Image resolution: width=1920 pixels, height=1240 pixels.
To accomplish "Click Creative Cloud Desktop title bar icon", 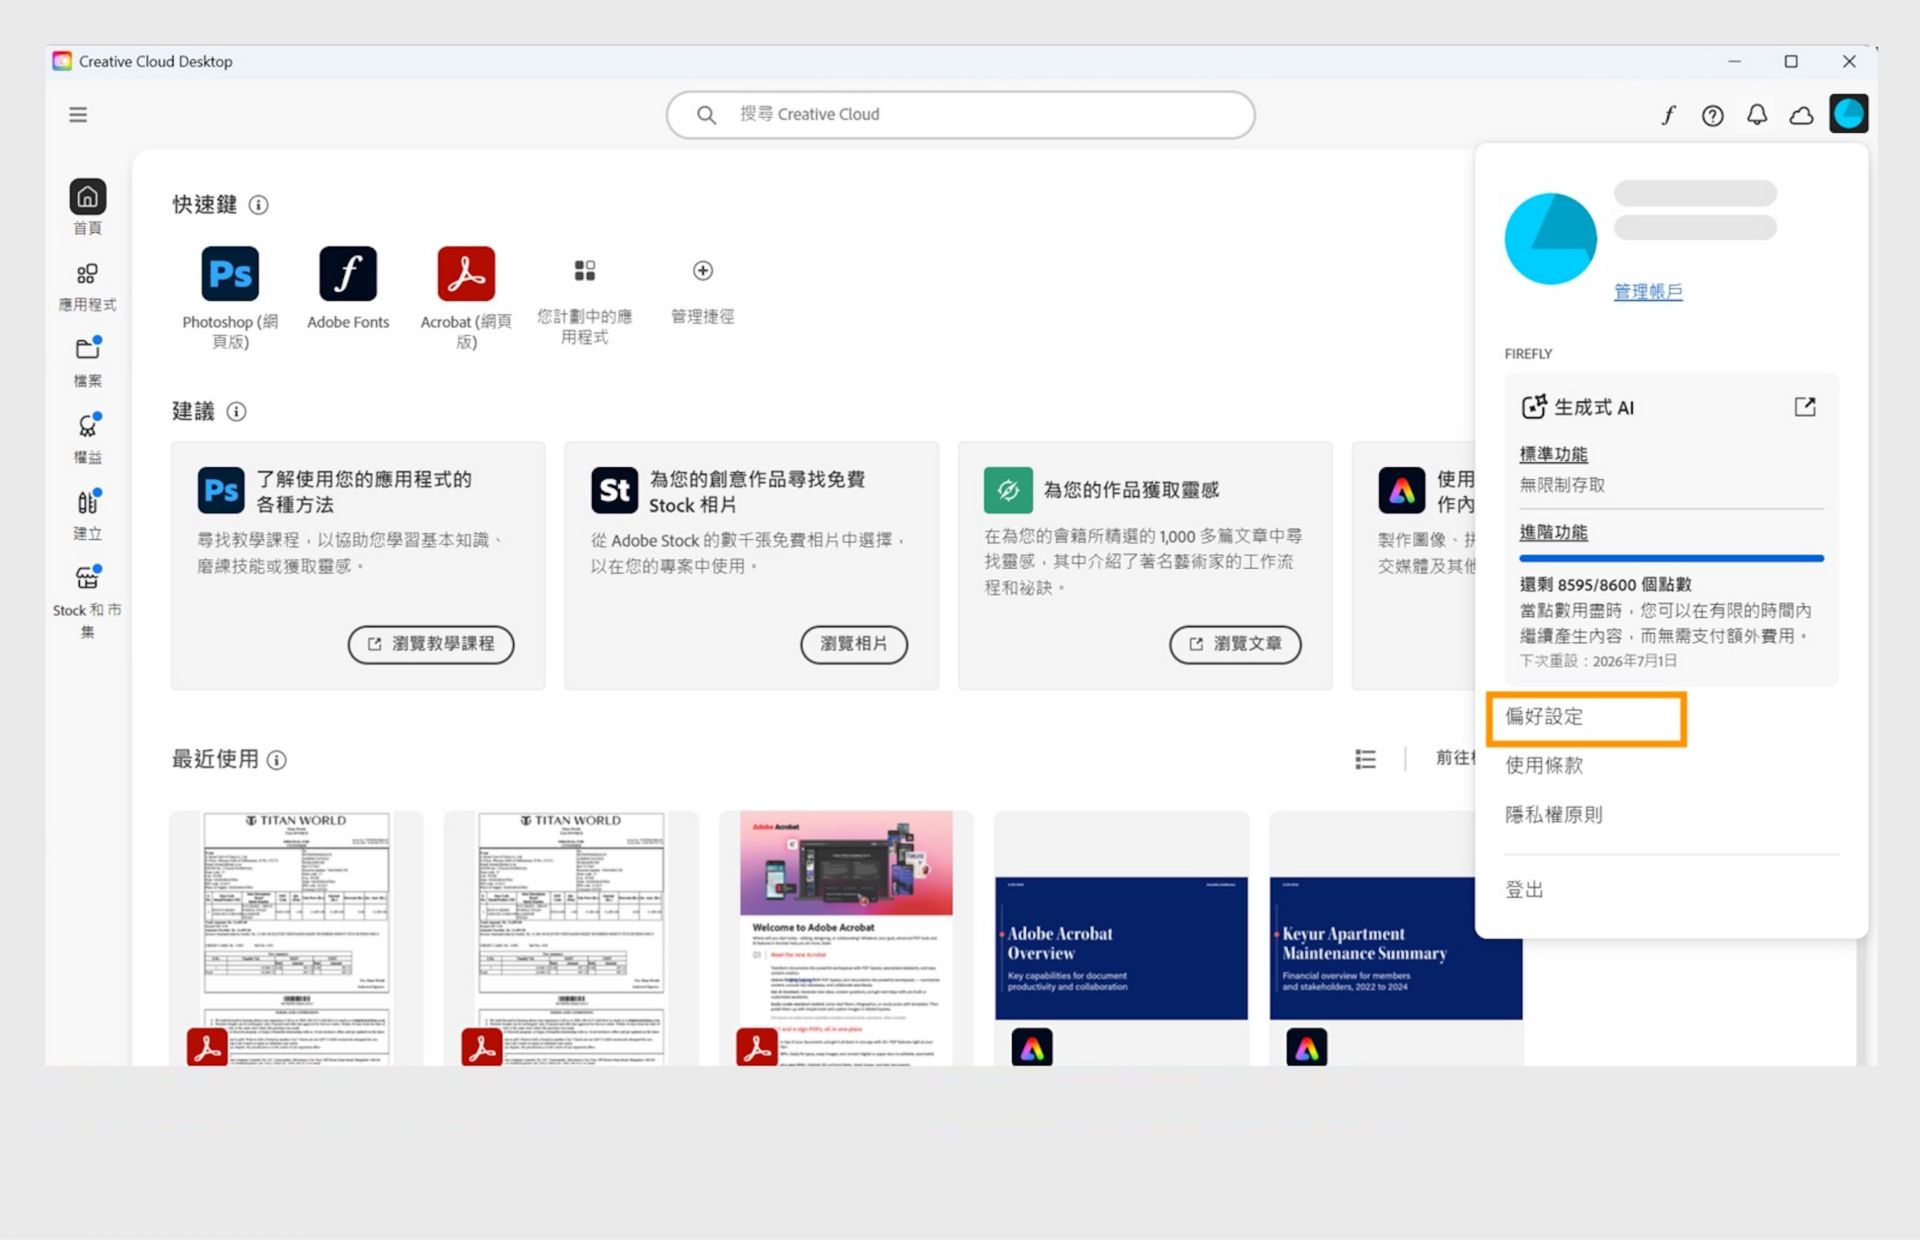I will pos(62,61).
